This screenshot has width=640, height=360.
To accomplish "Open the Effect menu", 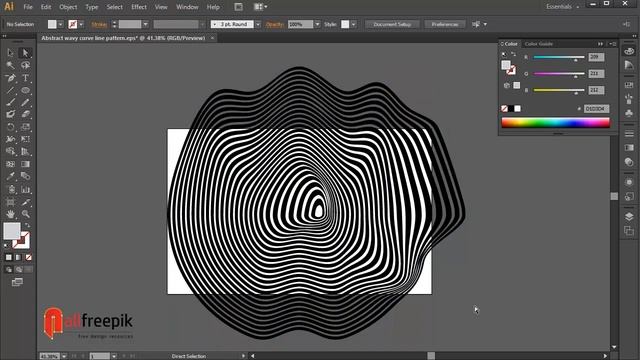I will click(x=139, y=7).
